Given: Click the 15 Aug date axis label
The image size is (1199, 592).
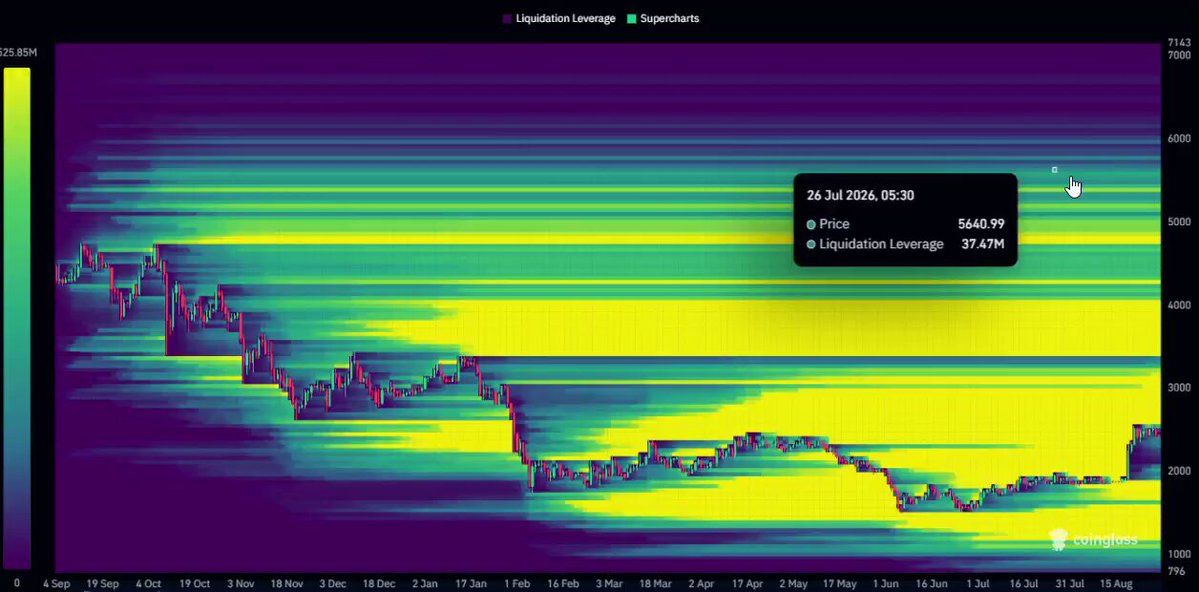Looking at the screenshot, I should click(1115, 584).
